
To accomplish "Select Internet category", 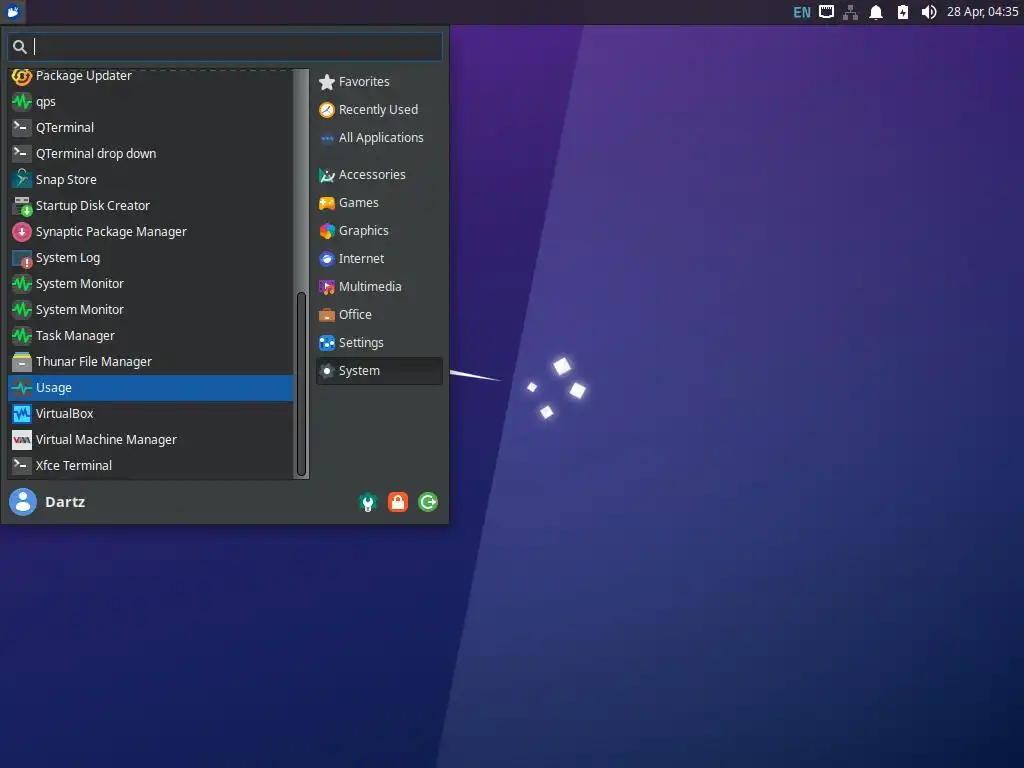I will pyautogui.click(x=379, y=259).
